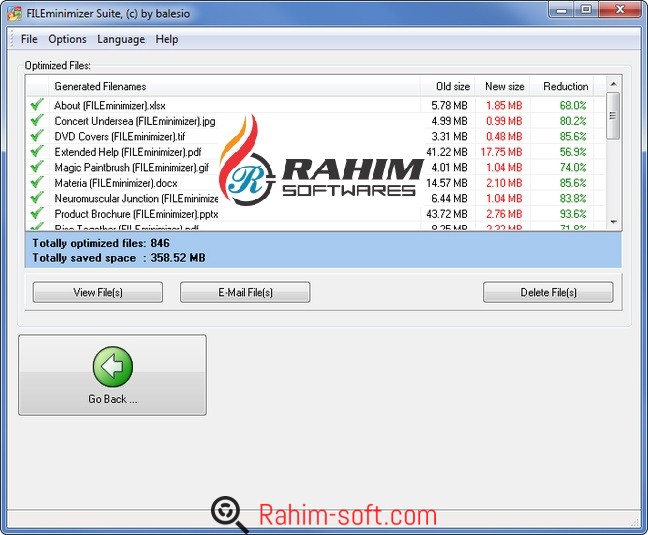Close the FILEminimizer Suite window
The width and height of the screenshot is (648, 535).
(x=619, y=10)
